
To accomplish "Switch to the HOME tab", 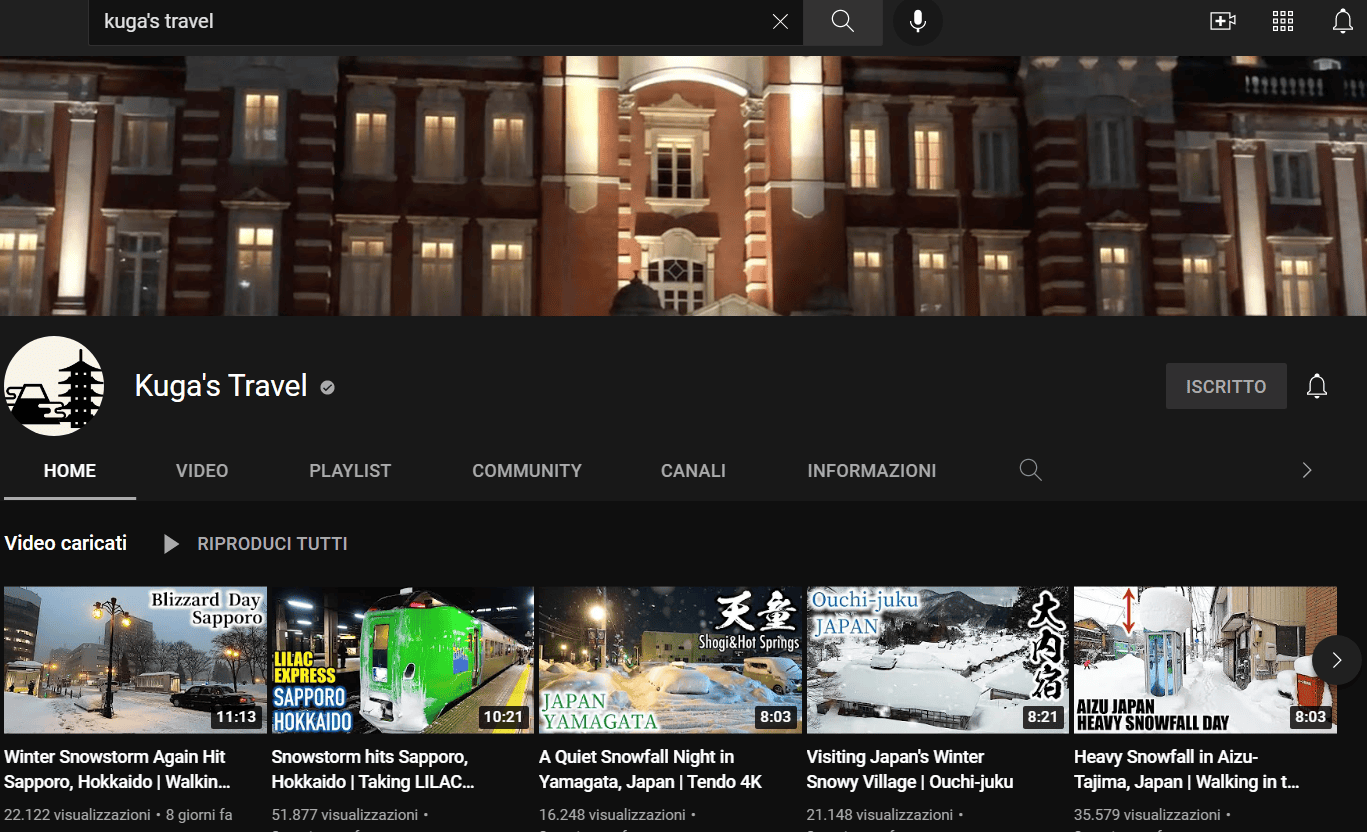I will [x=70, y=470].
